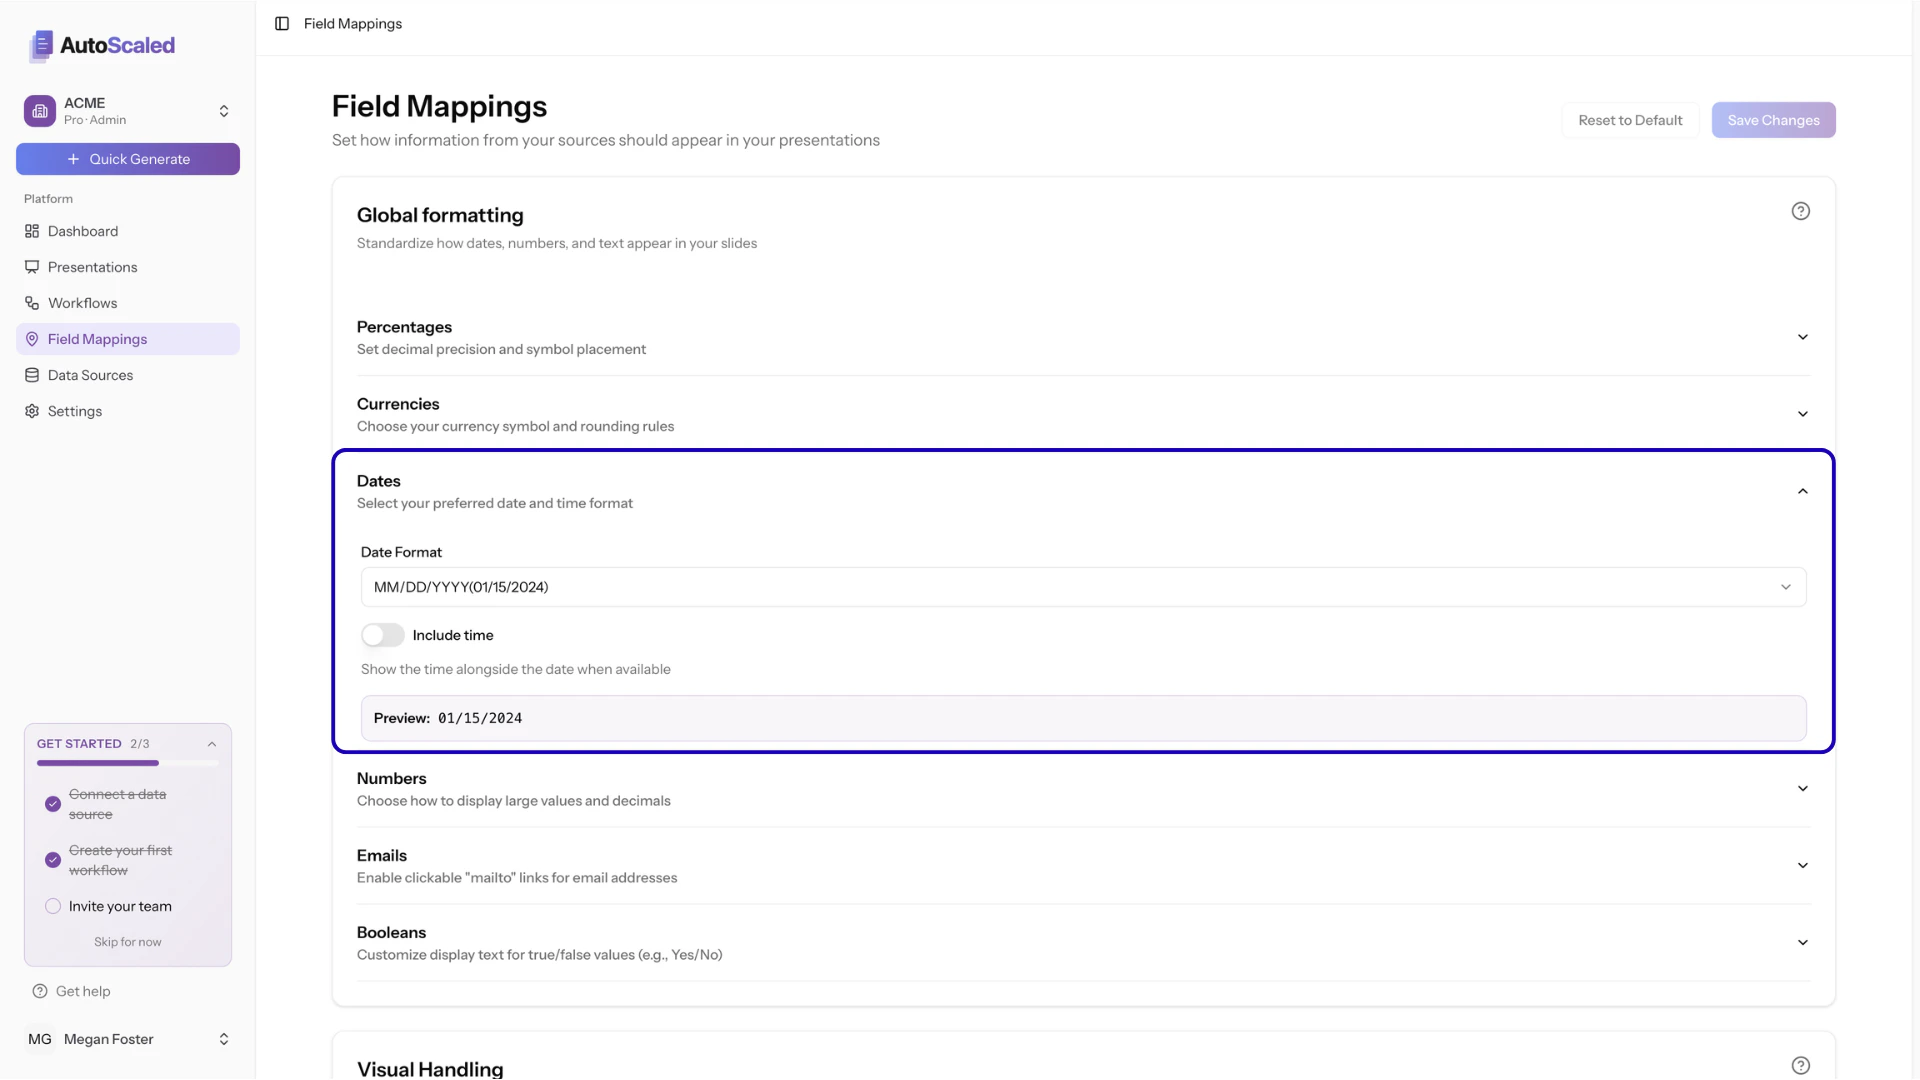Collapse the sidebar with the panel icon
Viewport: 1920px width, 1080px height.
click(281, 23)
